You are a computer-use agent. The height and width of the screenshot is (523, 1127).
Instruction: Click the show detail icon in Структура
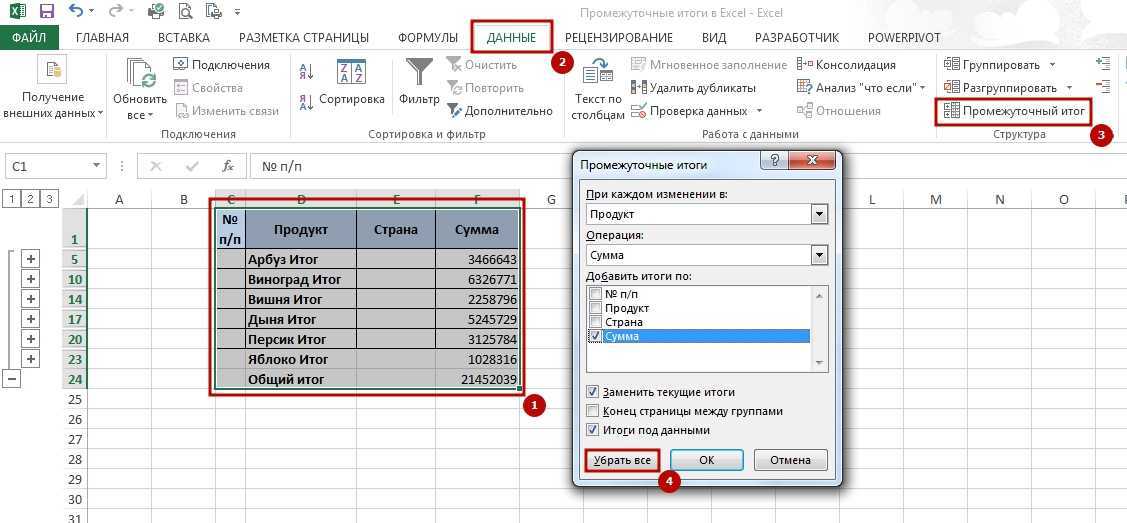[x=1103, y=65]
